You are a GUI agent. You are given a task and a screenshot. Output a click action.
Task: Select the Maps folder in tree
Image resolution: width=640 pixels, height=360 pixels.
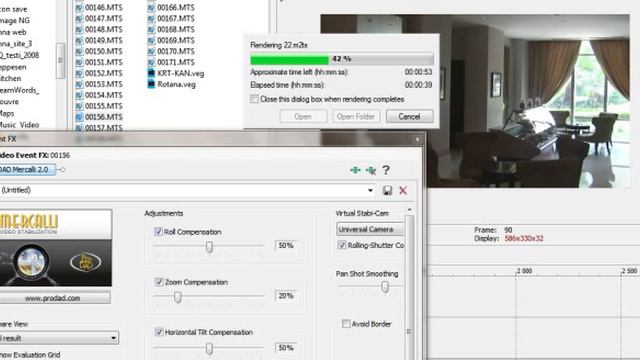point(7,113)
